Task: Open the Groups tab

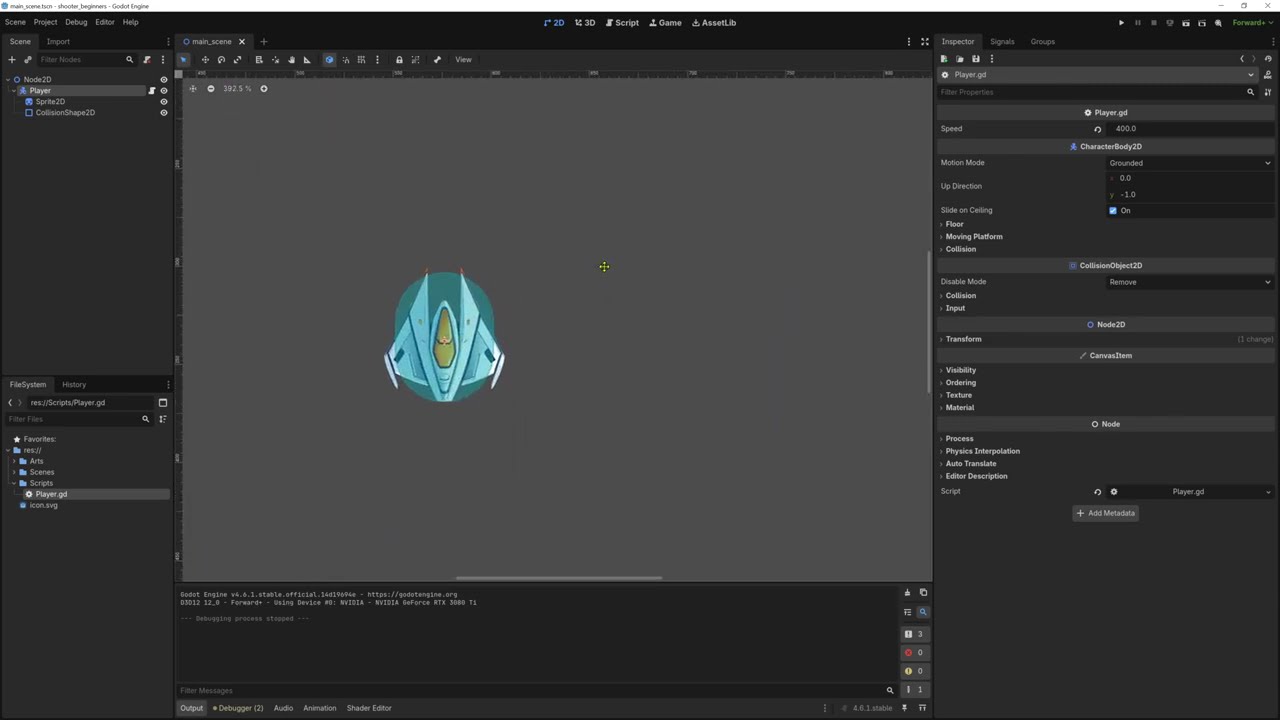Action: 1042,42
